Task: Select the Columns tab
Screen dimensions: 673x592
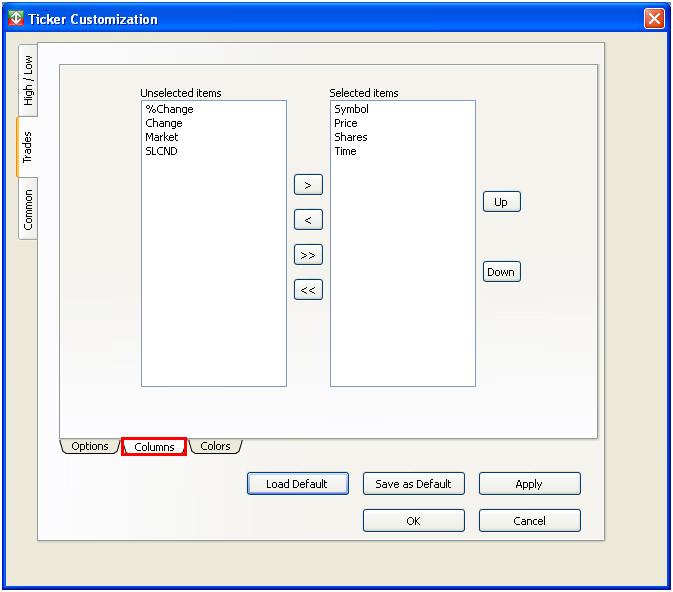Action: coord(154,447)
